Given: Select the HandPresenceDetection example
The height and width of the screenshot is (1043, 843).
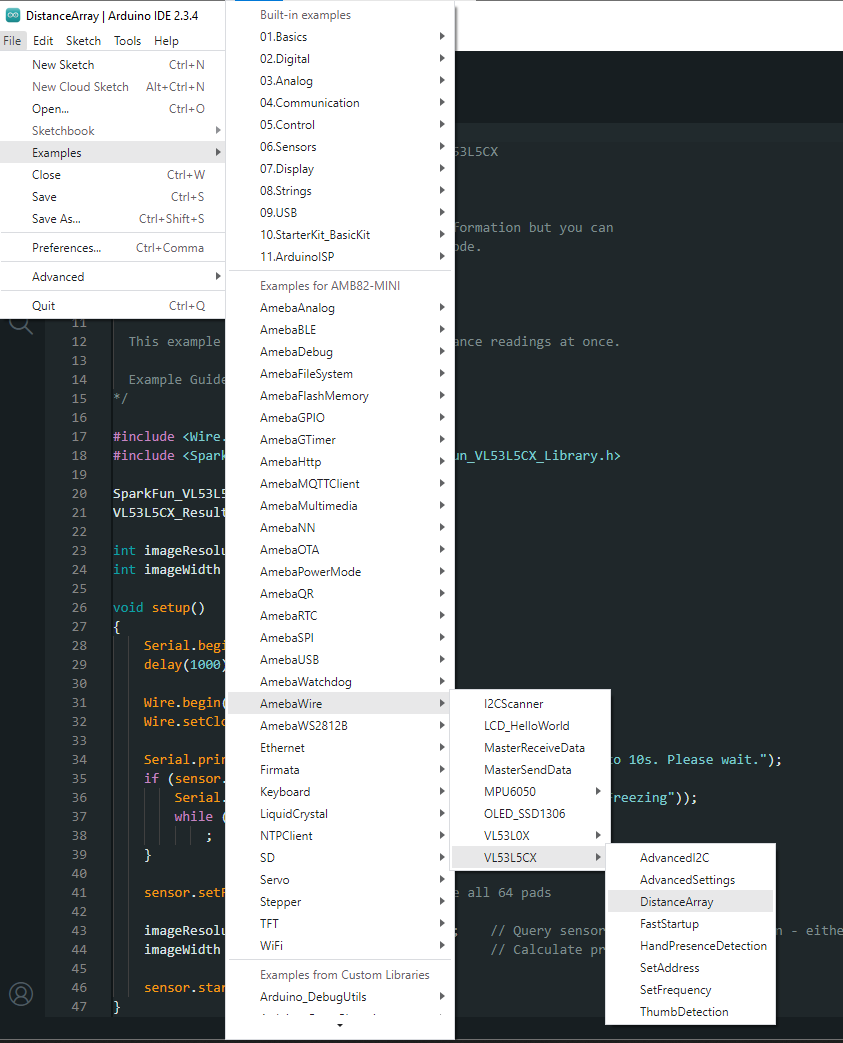Looking at the screenshot, I should pyautogui.click(x=703, y=946).
